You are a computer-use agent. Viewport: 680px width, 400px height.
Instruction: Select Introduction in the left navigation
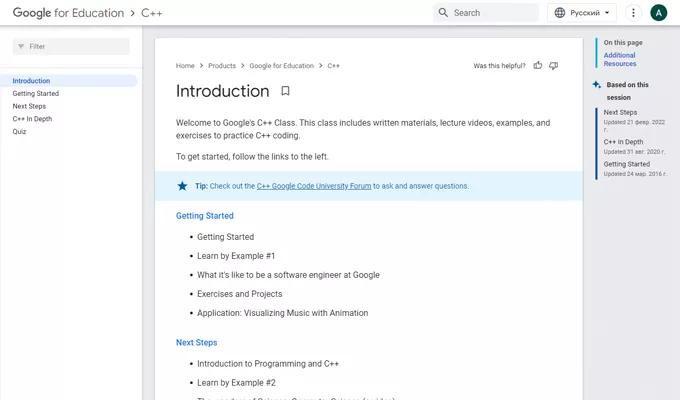[x=31, y=81]
